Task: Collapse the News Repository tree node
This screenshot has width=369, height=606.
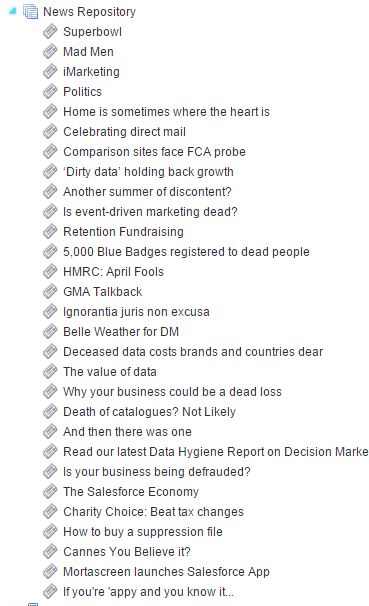Action: [x=13, y=12]
